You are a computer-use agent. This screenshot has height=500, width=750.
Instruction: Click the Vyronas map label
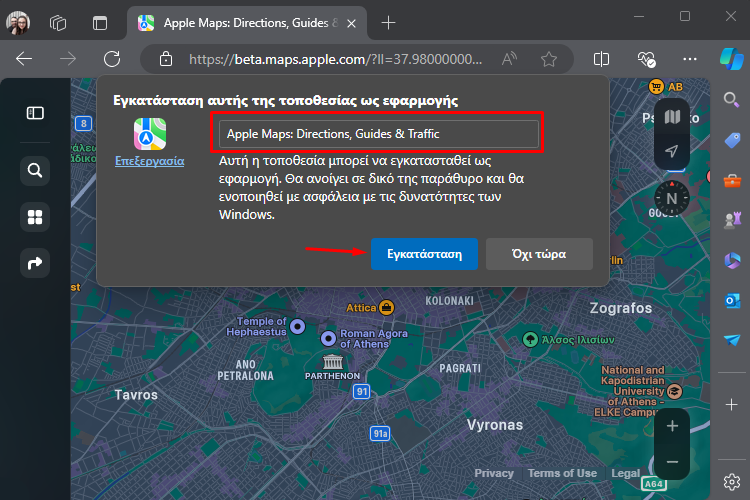click(495, 425)
